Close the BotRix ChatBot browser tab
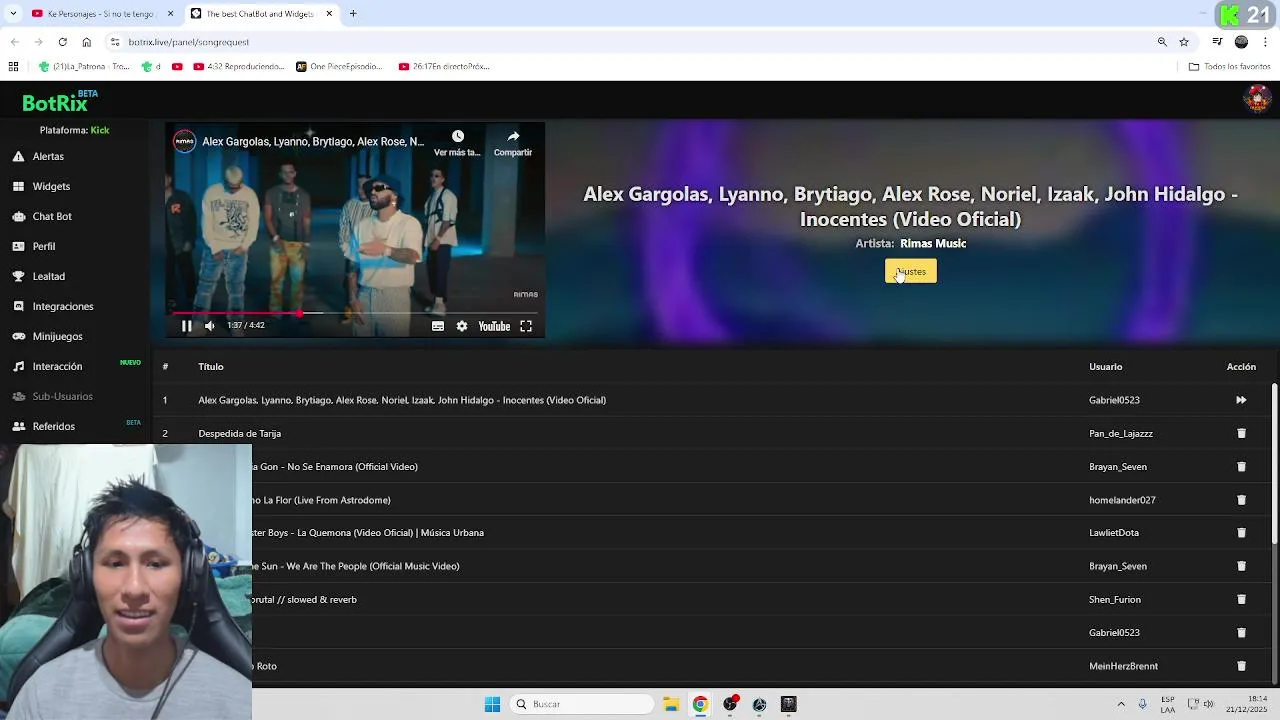 (x=330, y=14)
